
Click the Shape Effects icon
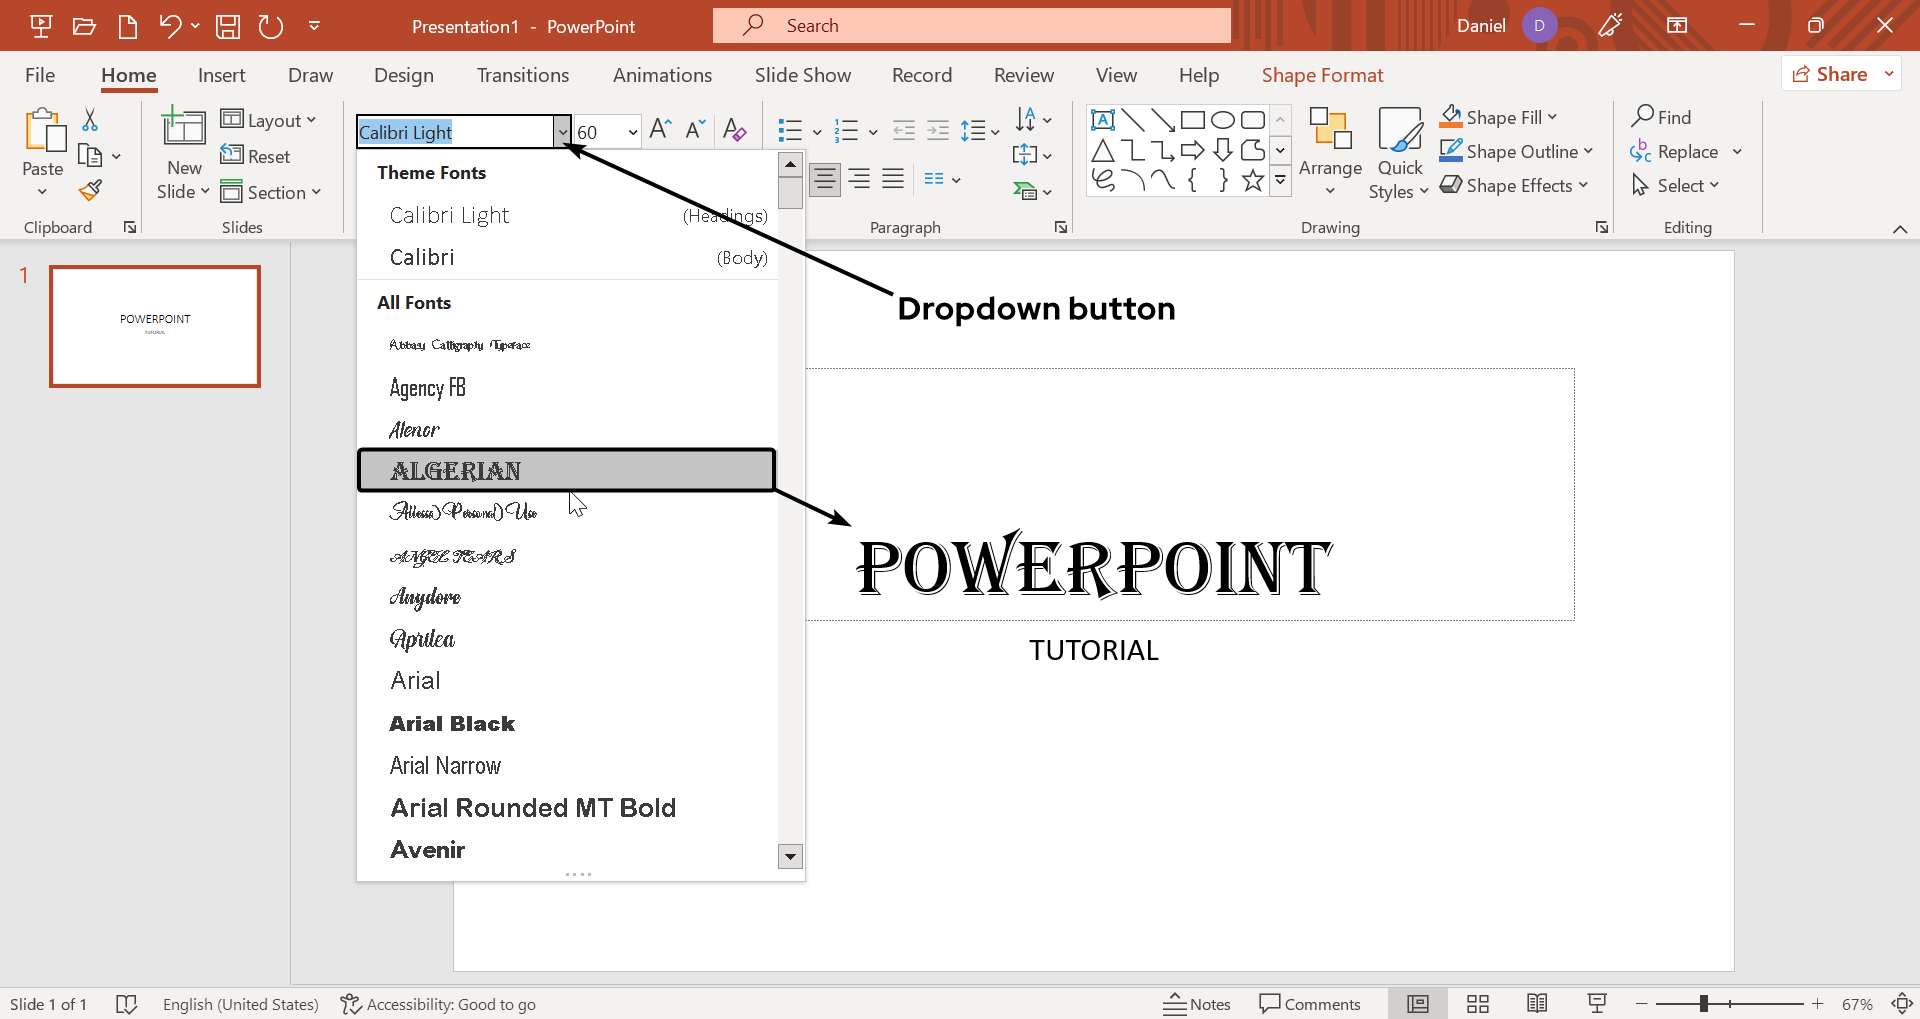(1453, 184)
